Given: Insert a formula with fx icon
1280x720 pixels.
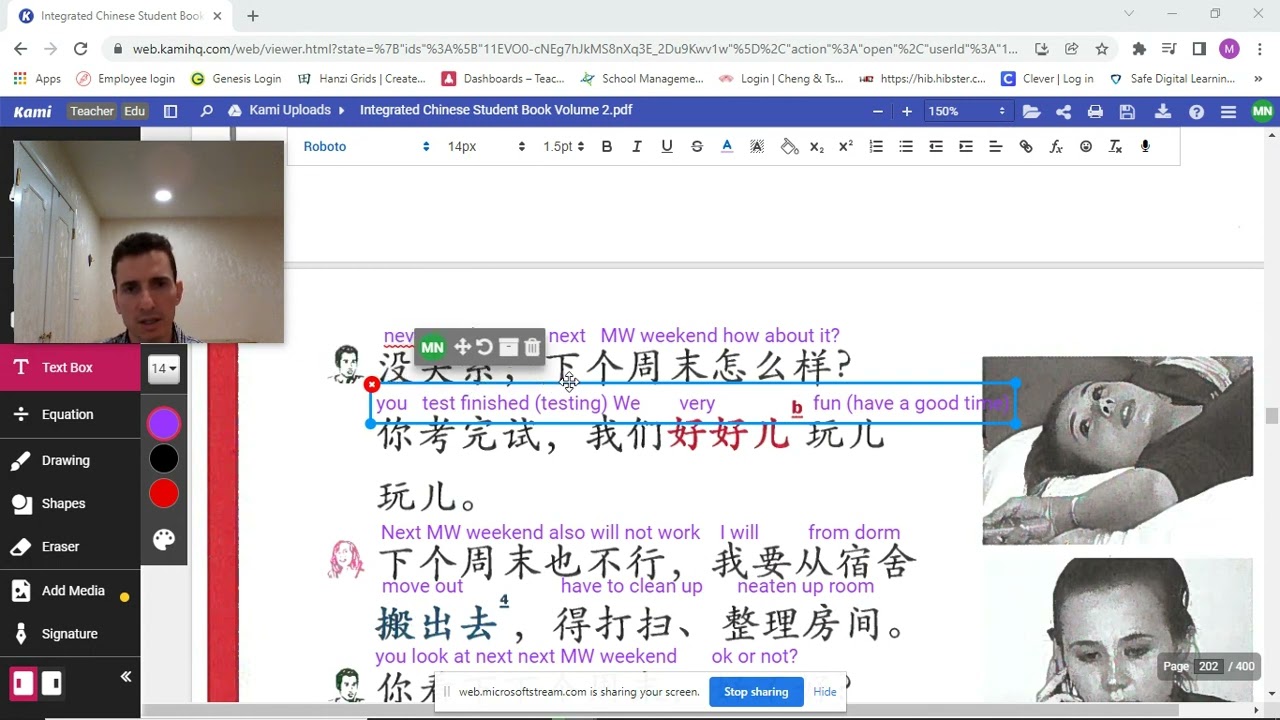Looking at the screenshot, I should click(1056, 147).
